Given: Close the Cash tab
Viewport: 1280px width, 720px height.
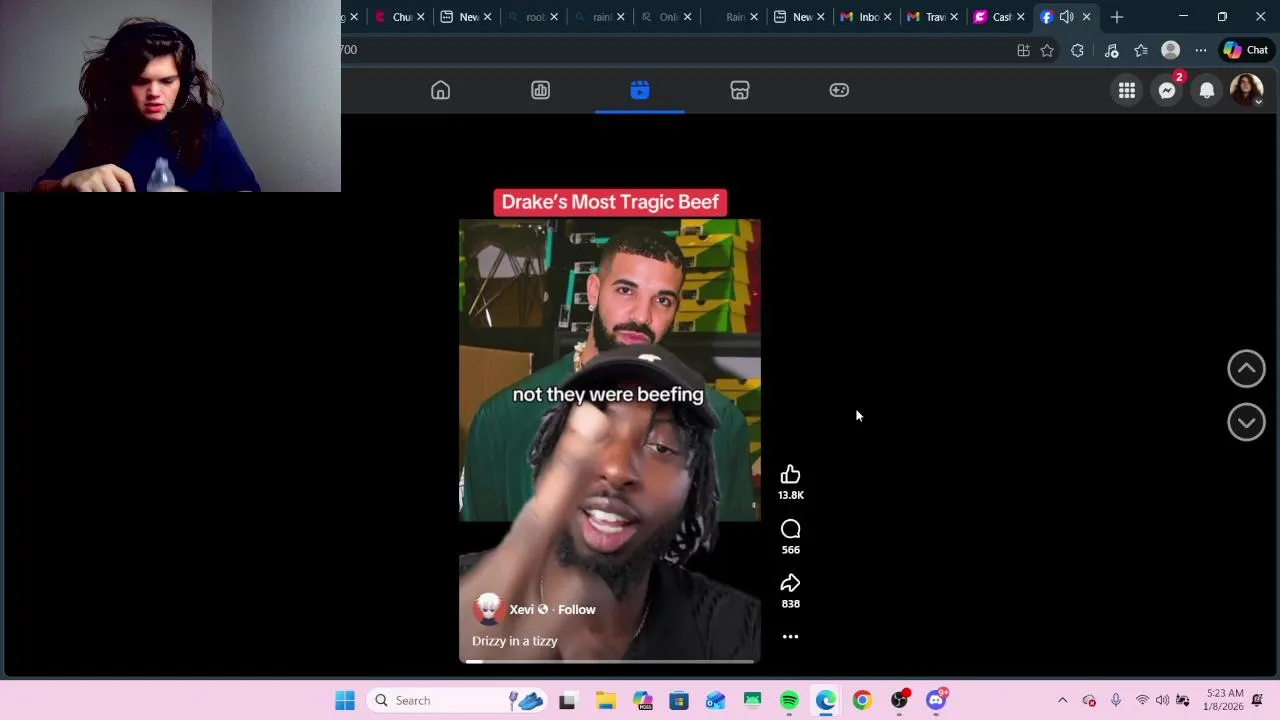Looking at the screenshot, I should [x=1020, y=17].
